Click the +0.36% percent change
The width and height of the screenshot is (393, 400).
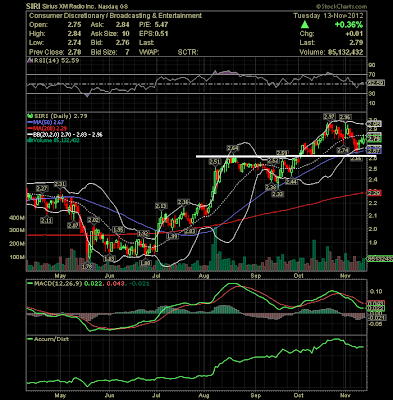(349, 25)
